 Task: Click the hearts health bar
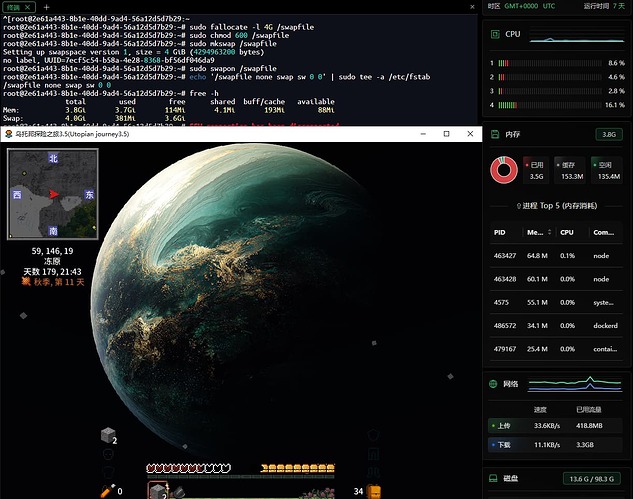tap(189, 468)
